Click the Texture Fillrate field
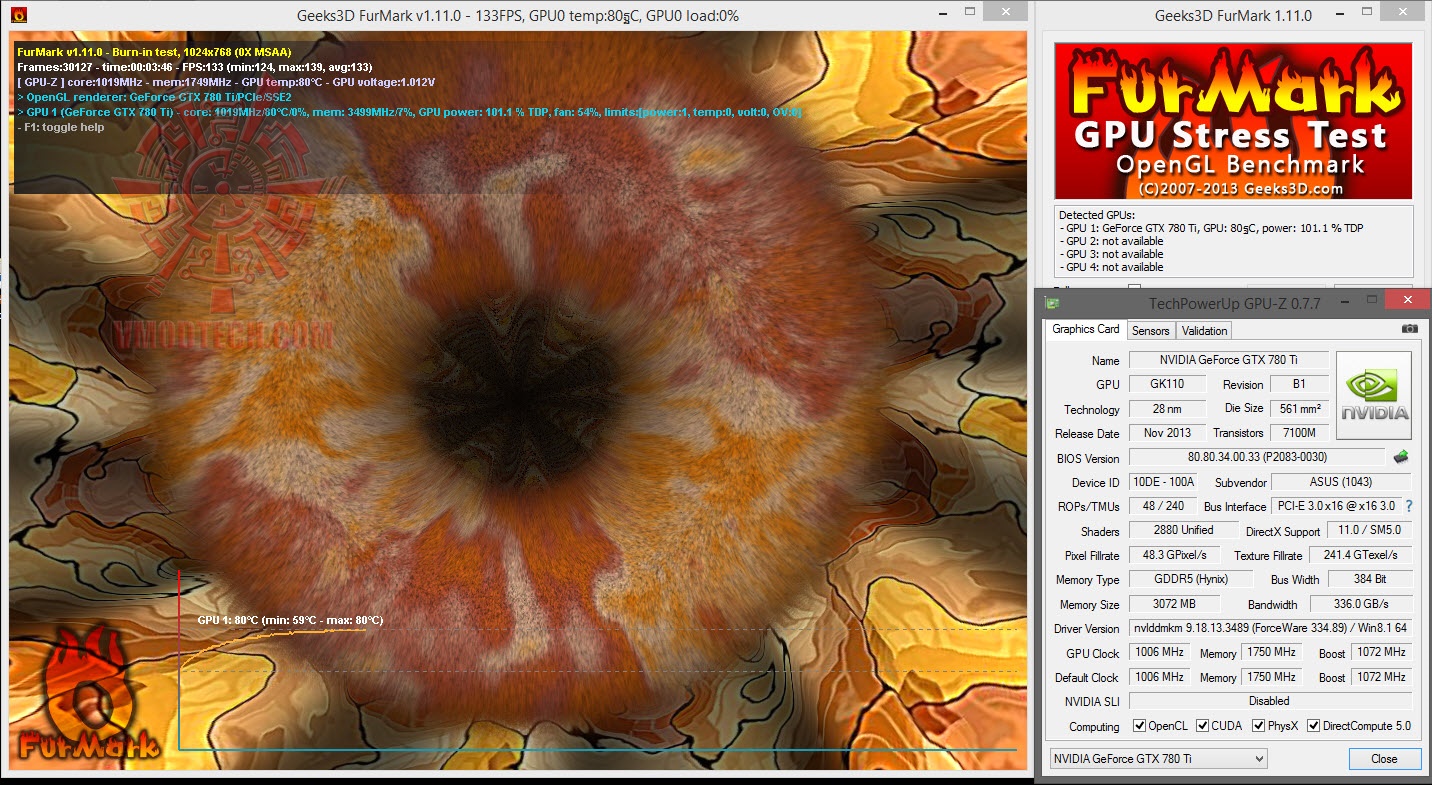This screenshot has width=1432, height=785. coord(1361,555)
